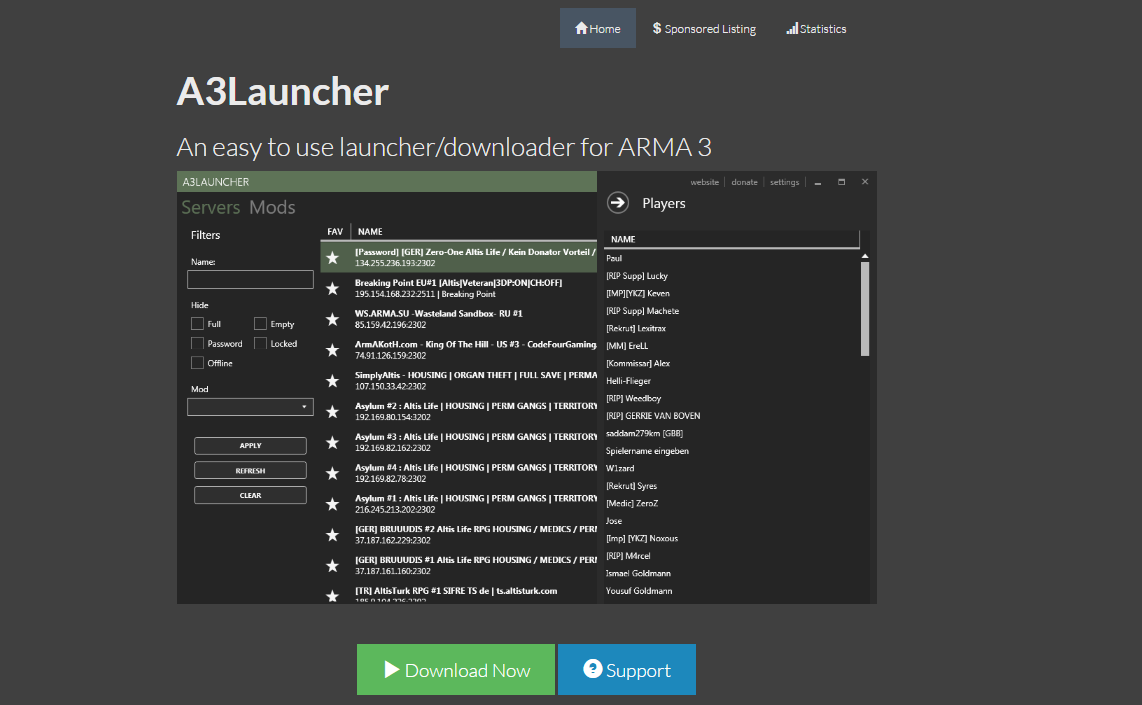
Task: Click the dollar icon beside Sponsored Listing
Action: (x=657, y=28)
